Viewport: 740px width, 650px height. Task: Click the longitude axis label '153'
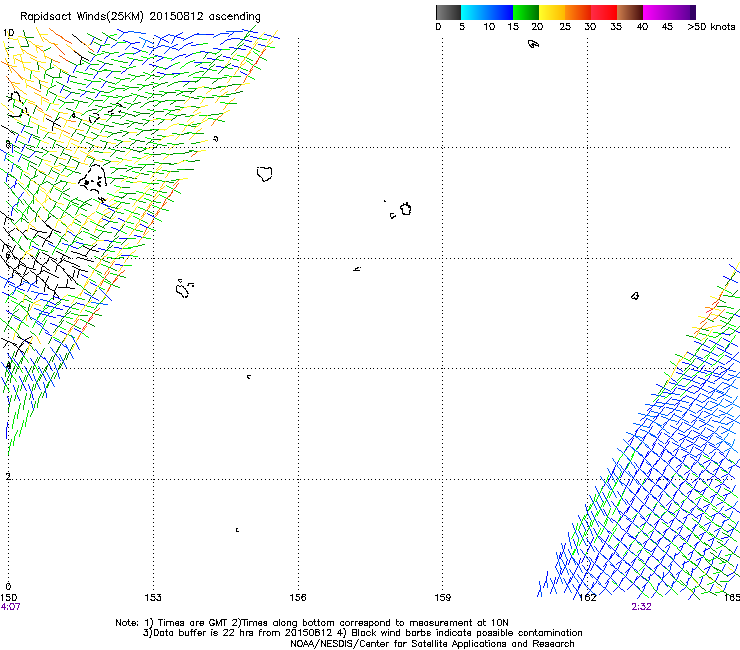(153, 598)
